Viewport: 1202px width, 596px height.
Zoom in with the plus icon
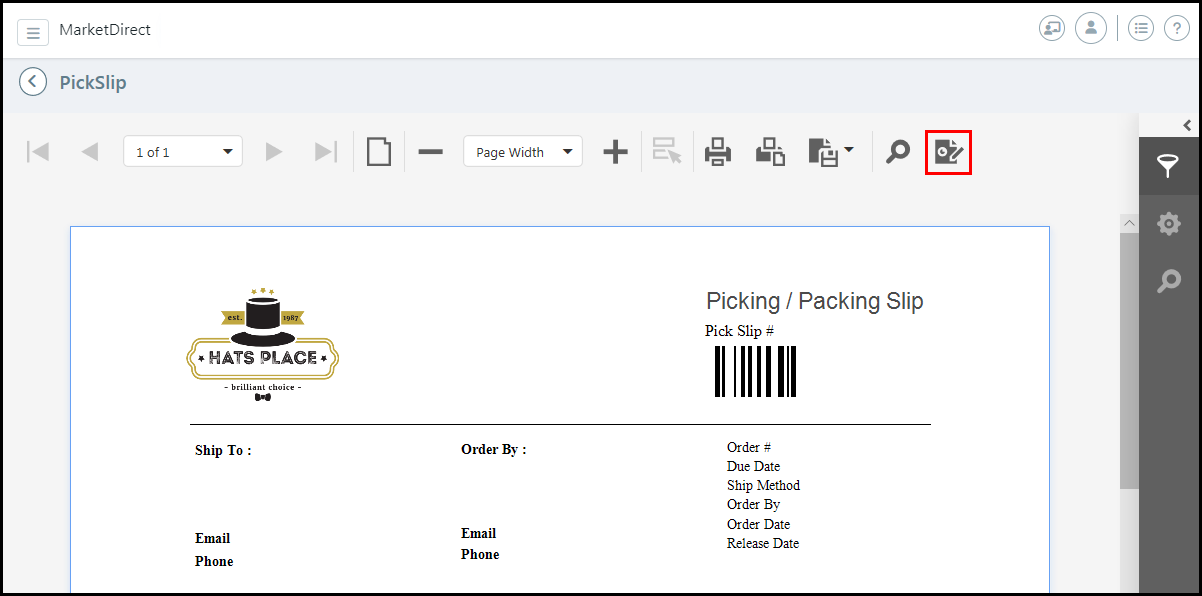(x=616, y=152)
